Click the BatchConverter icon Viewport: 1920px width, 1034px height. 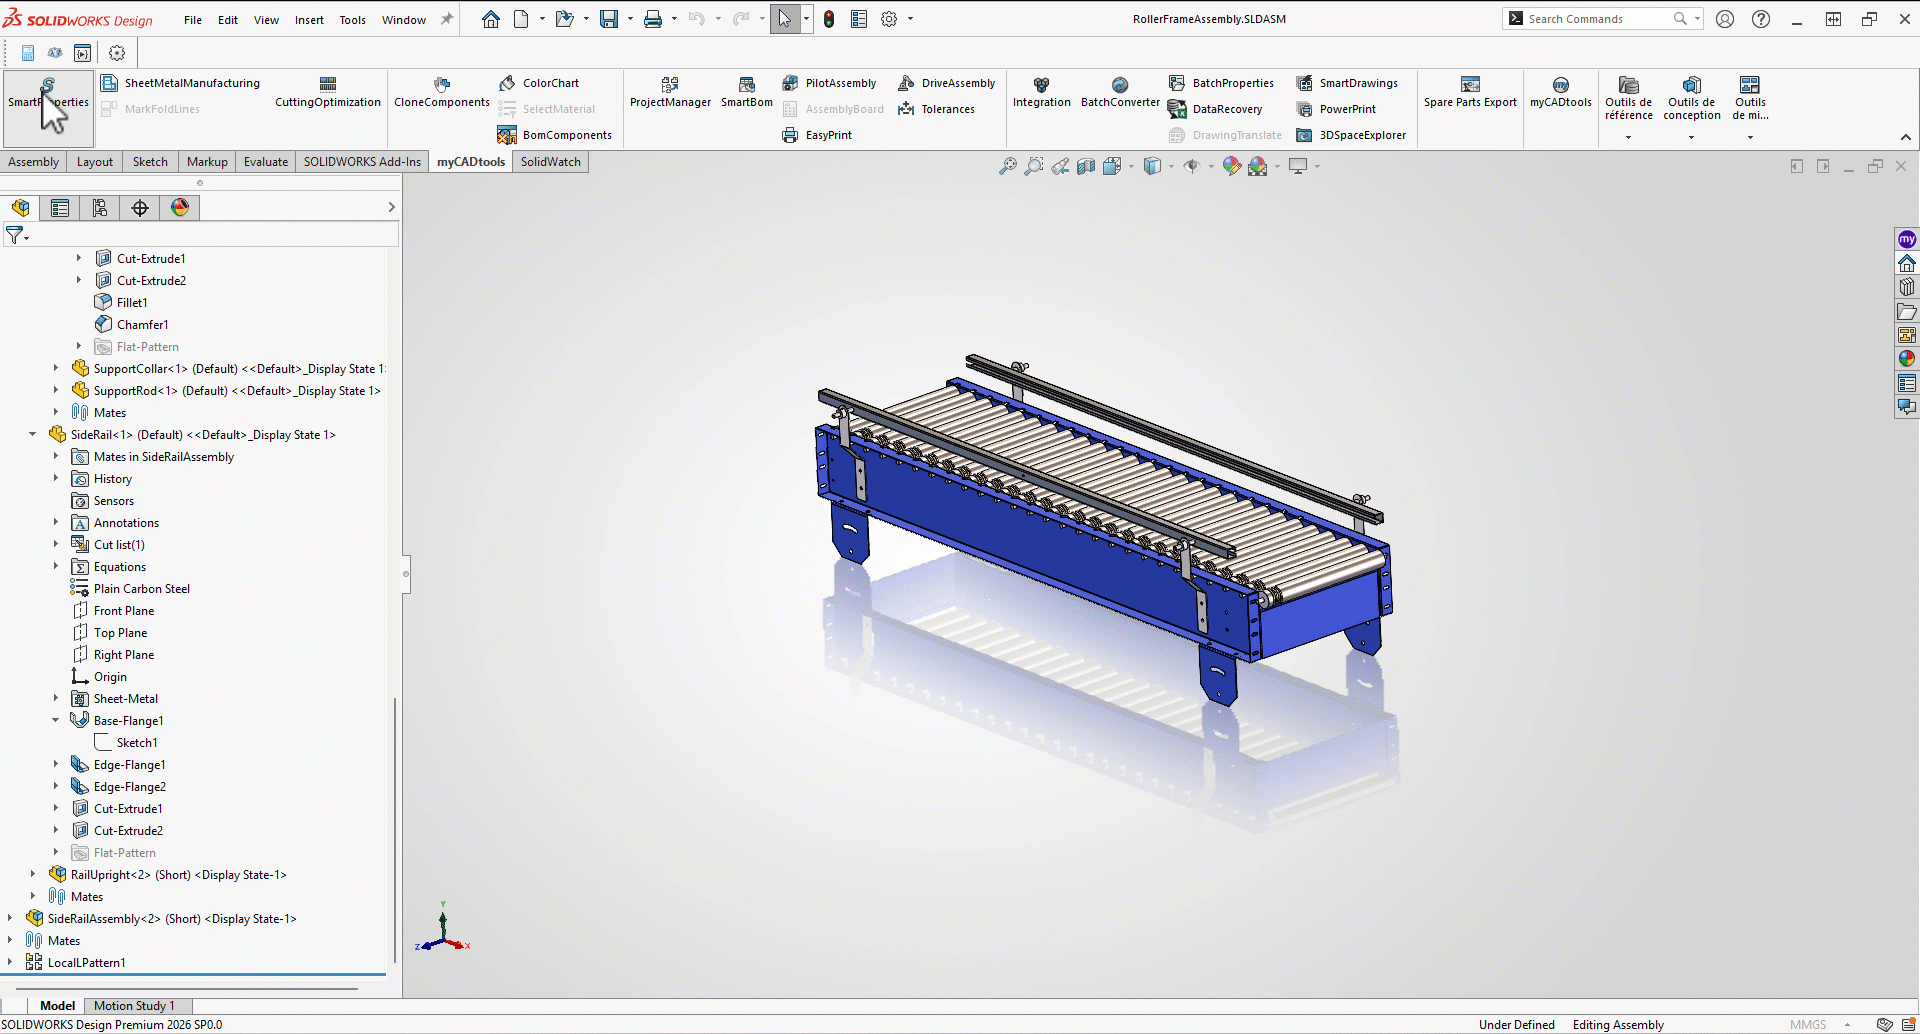point(1120,92)
